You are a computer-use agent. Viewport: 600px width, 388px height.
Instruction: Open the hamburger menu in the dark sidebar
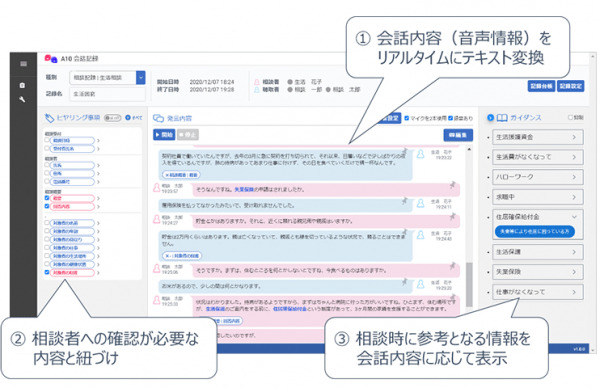24,64
